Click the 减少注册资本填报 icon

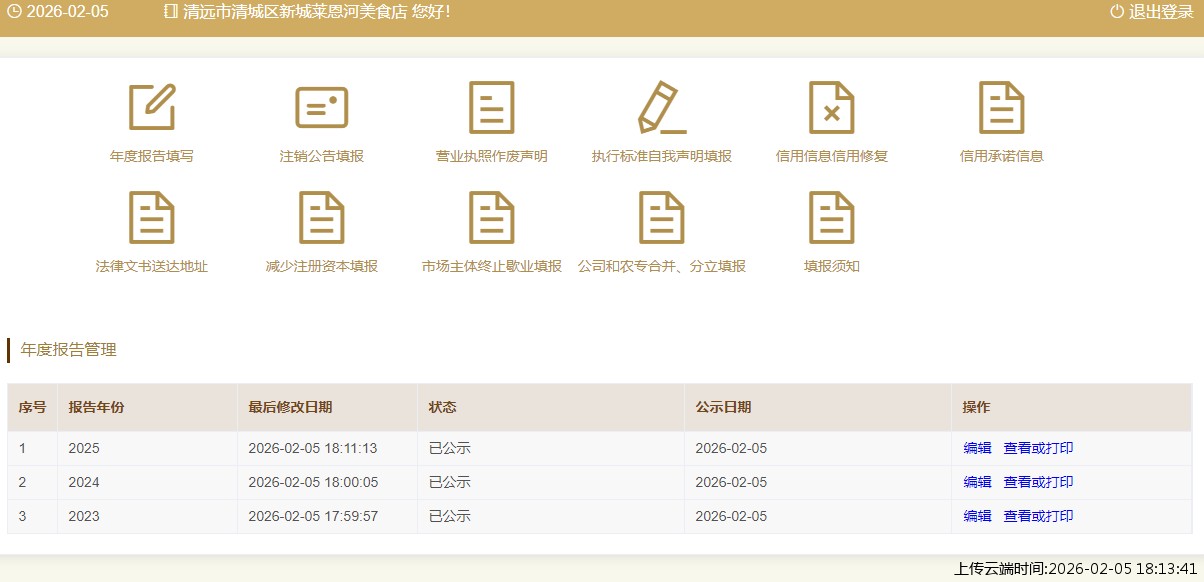pyautogui.click(x=321, y=218)
